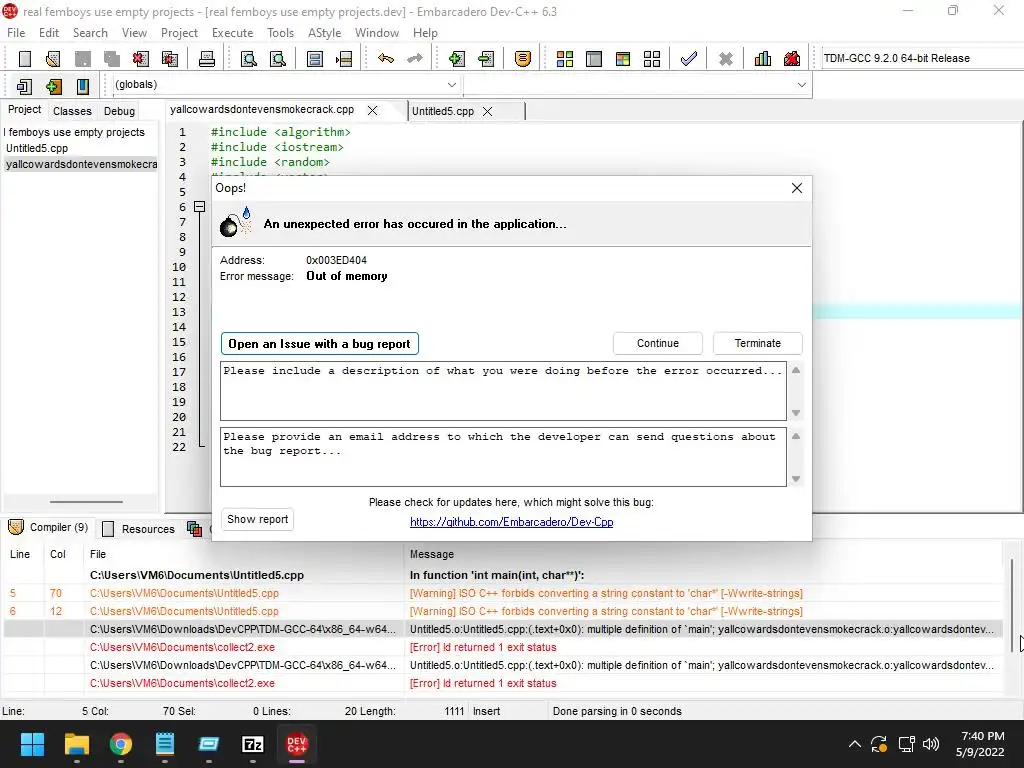Open the github.com/Embarcadero/Dev-Cpp link
Screen dimensions: 1024x768
pyautogui.click(x=511, y=522)
